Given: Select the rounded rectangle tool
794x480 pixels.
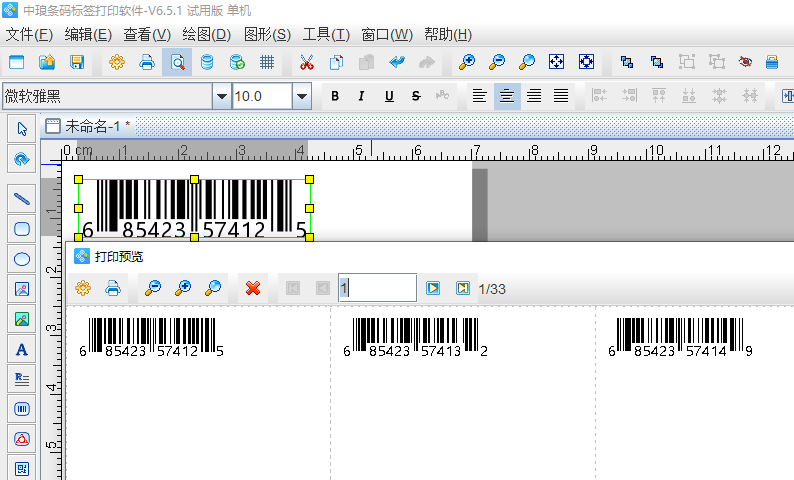Looking at the screenshot, I should pos(21,228).
